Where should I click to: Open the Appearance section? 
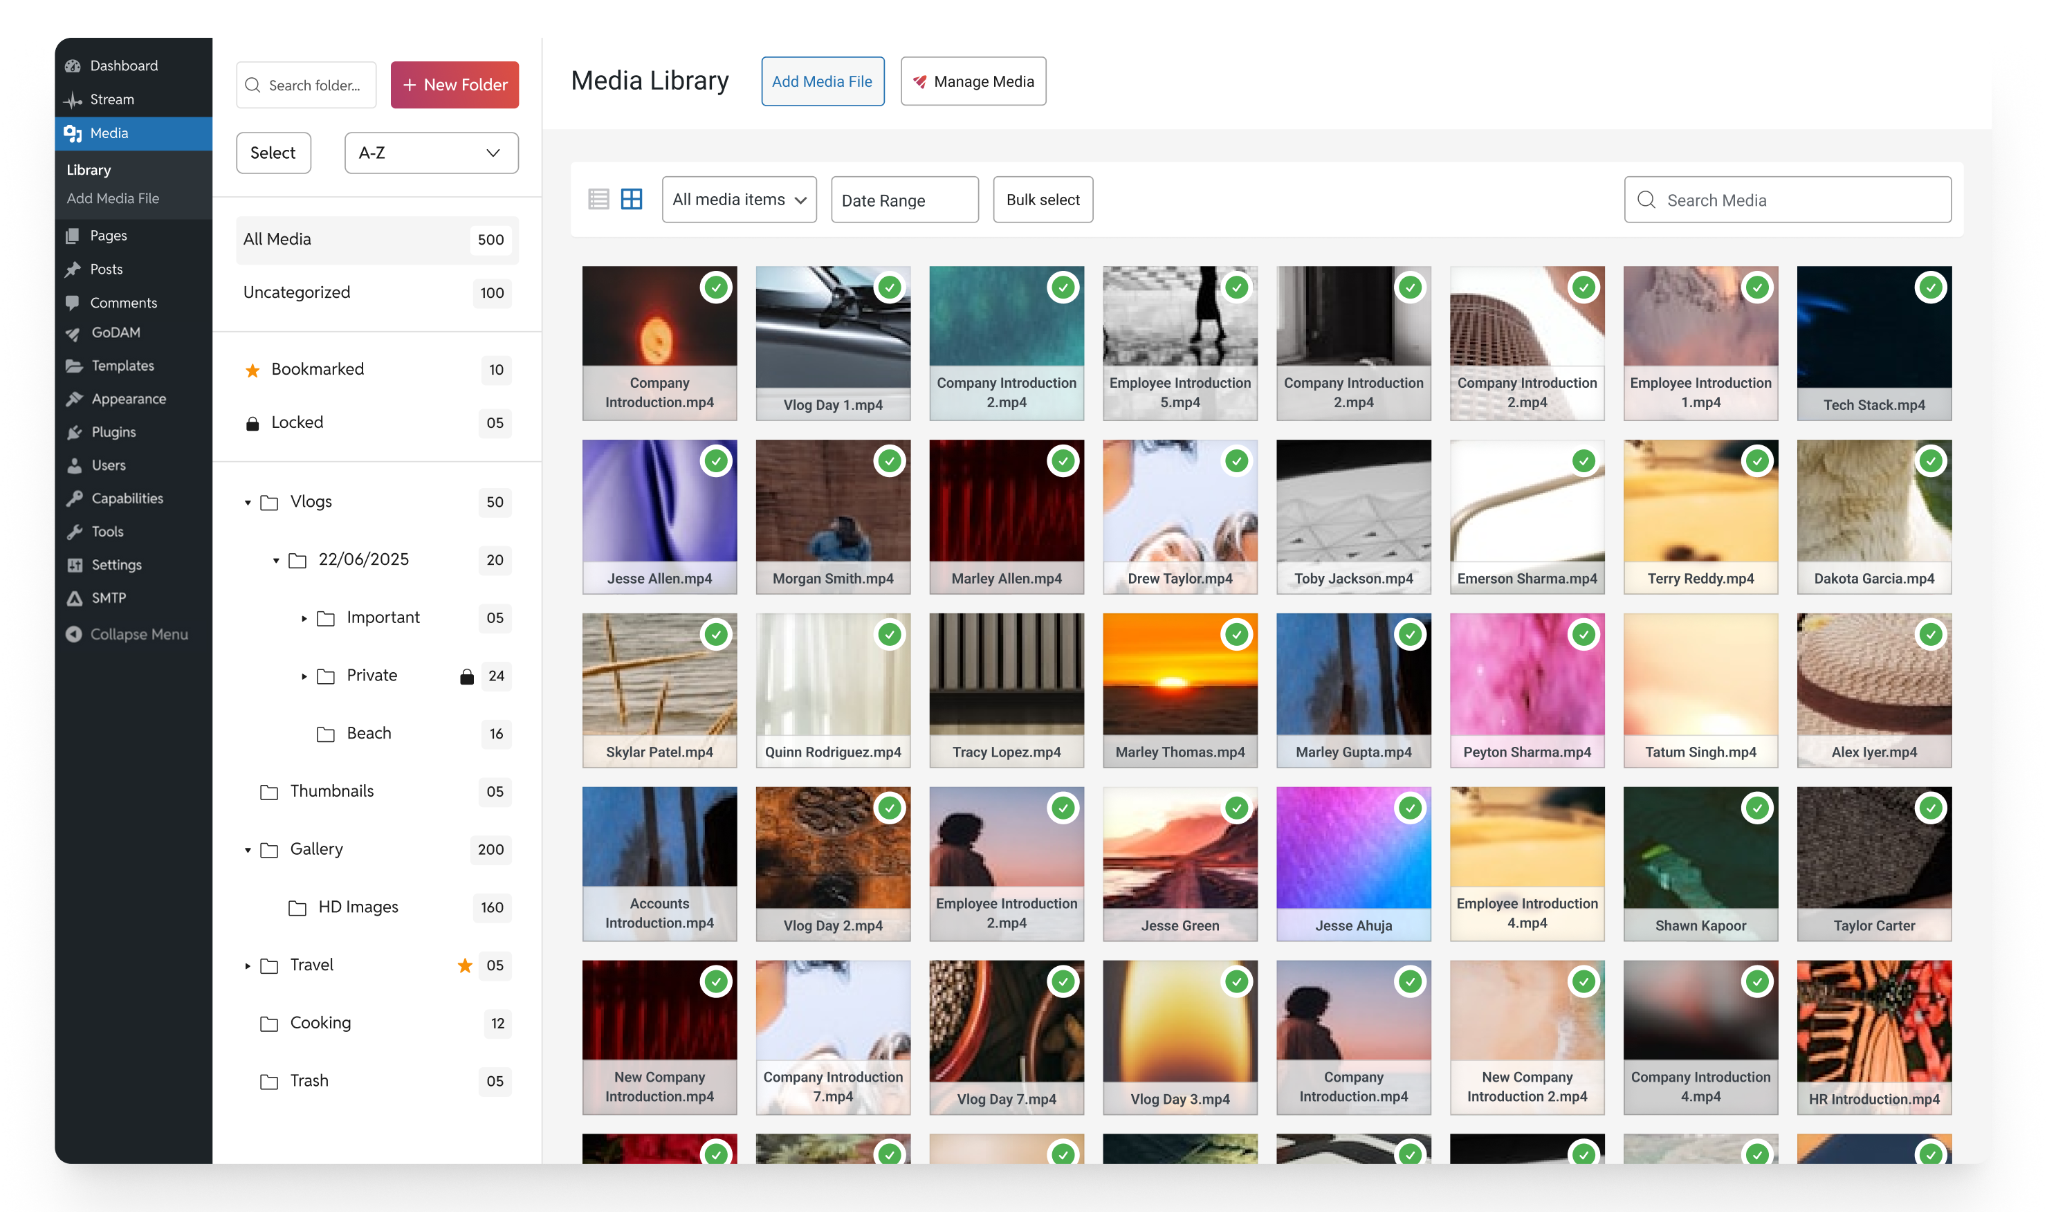pyautogui.click(x=127, y=398)
